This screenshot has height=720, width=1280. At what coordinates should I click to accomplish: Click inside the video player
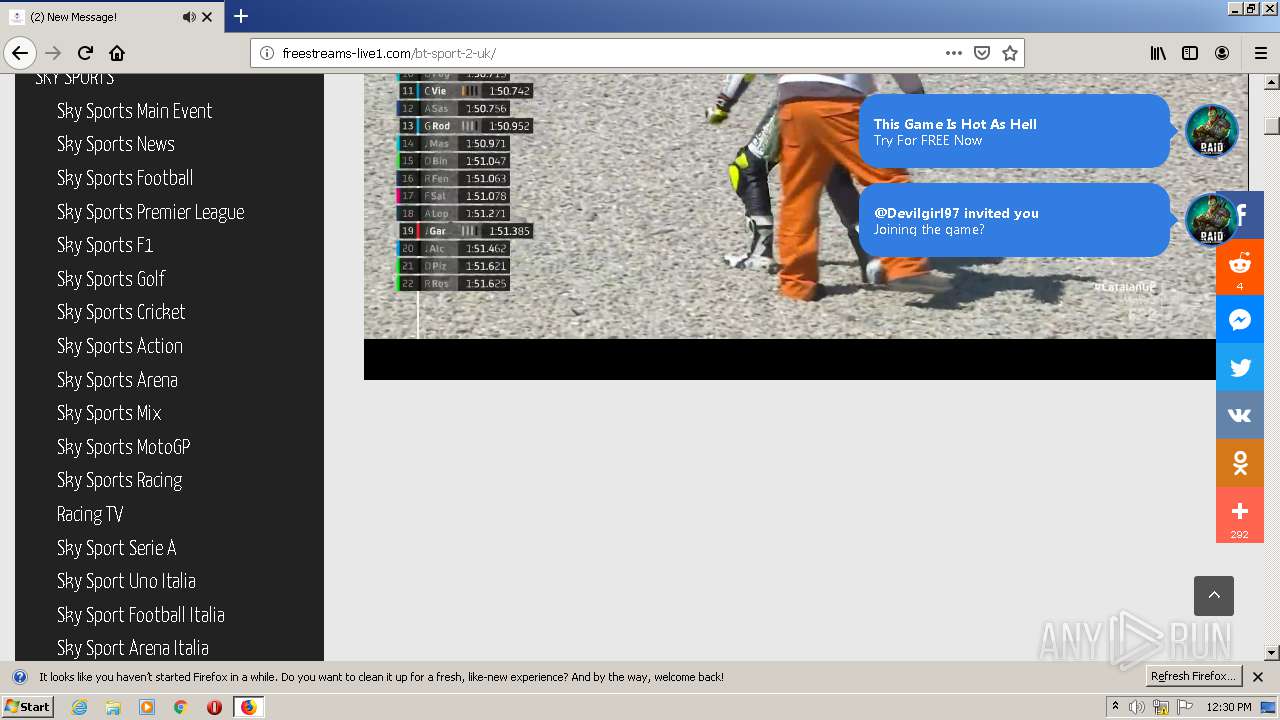tap(790, 226)
